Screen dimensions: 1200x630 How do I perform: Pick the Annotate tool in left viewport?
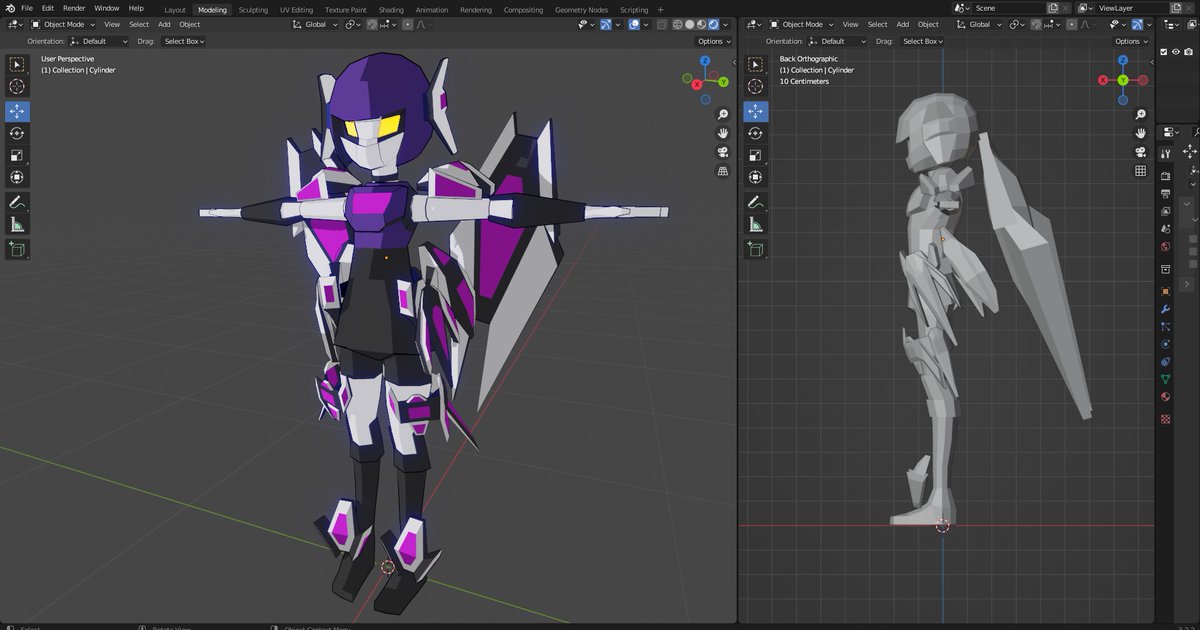point(17,203)
